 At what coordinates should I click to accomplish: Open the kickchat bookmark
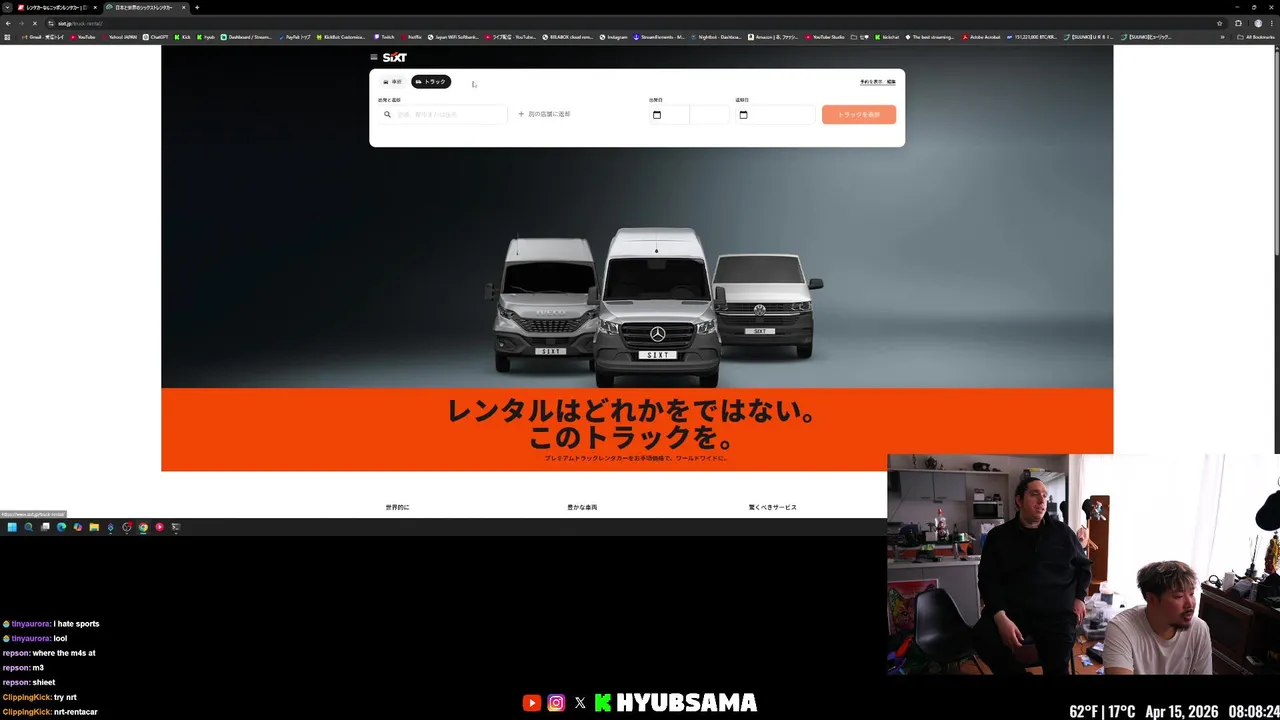887,37
